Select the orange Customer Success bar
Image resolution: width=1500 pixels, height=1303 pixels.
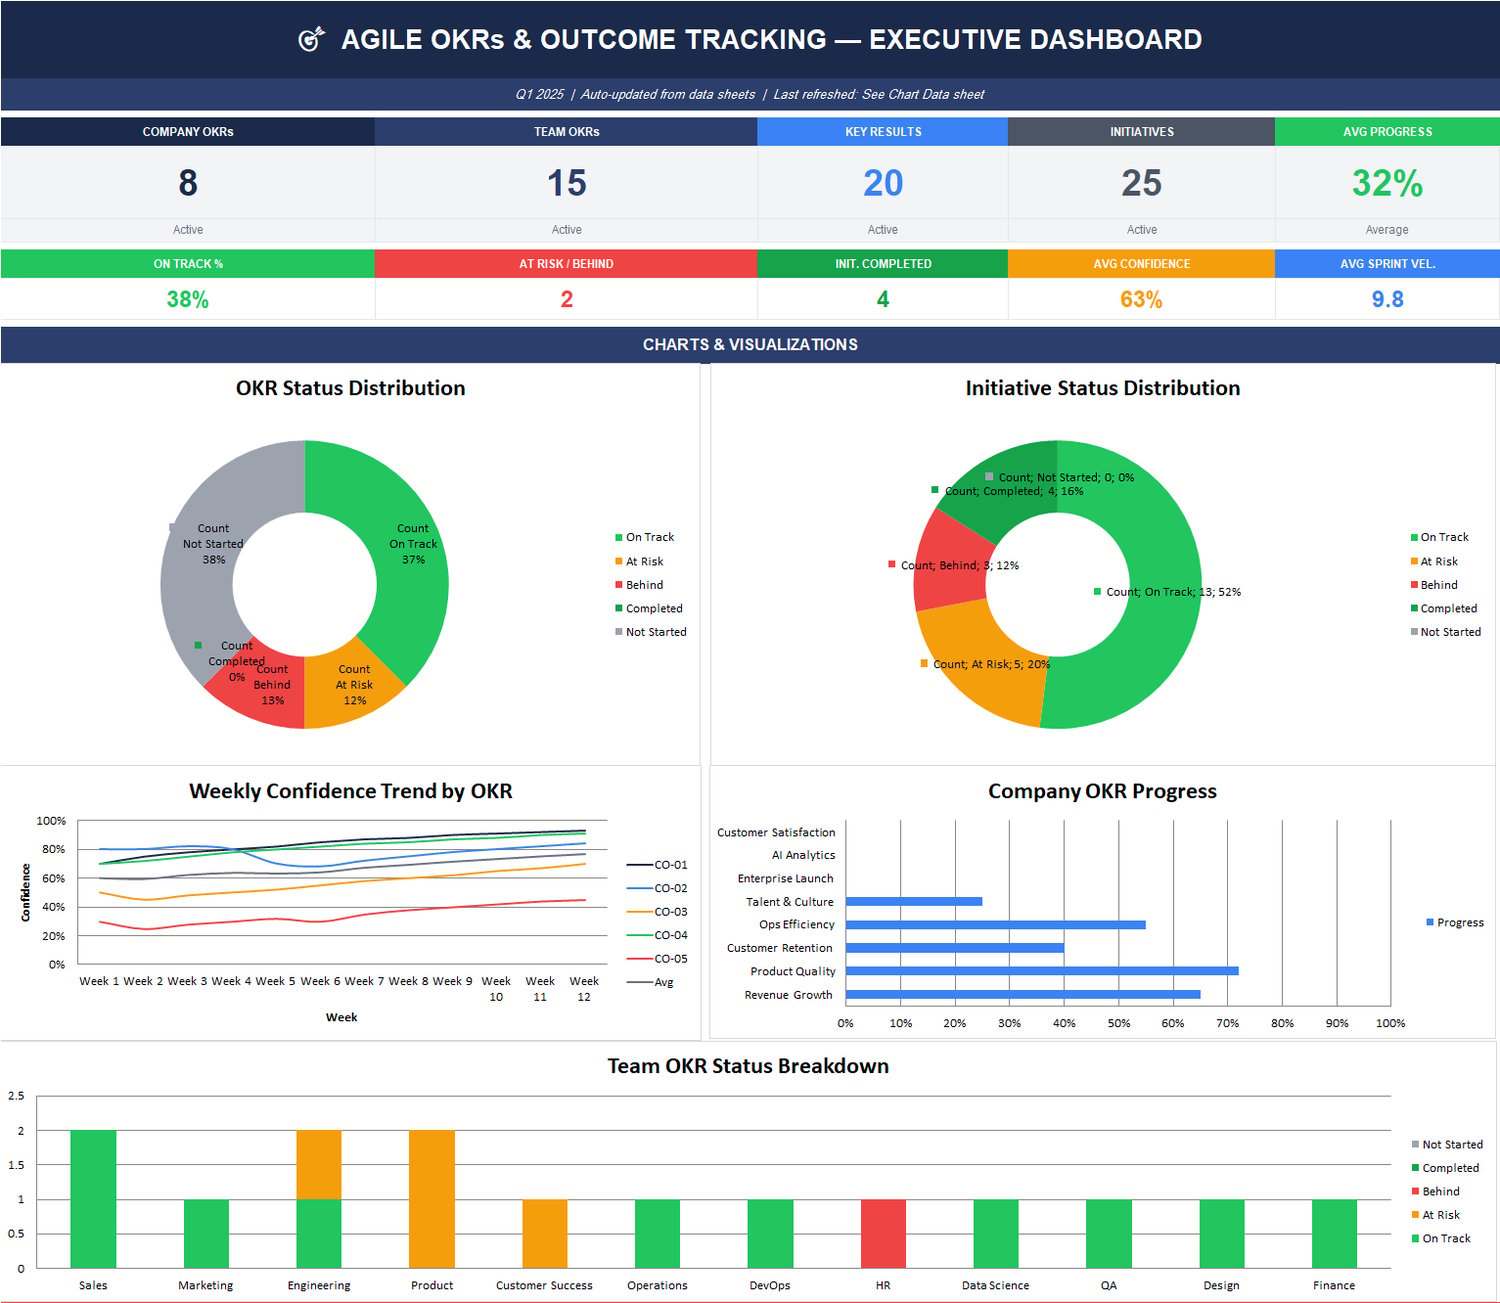[545, 1233]
